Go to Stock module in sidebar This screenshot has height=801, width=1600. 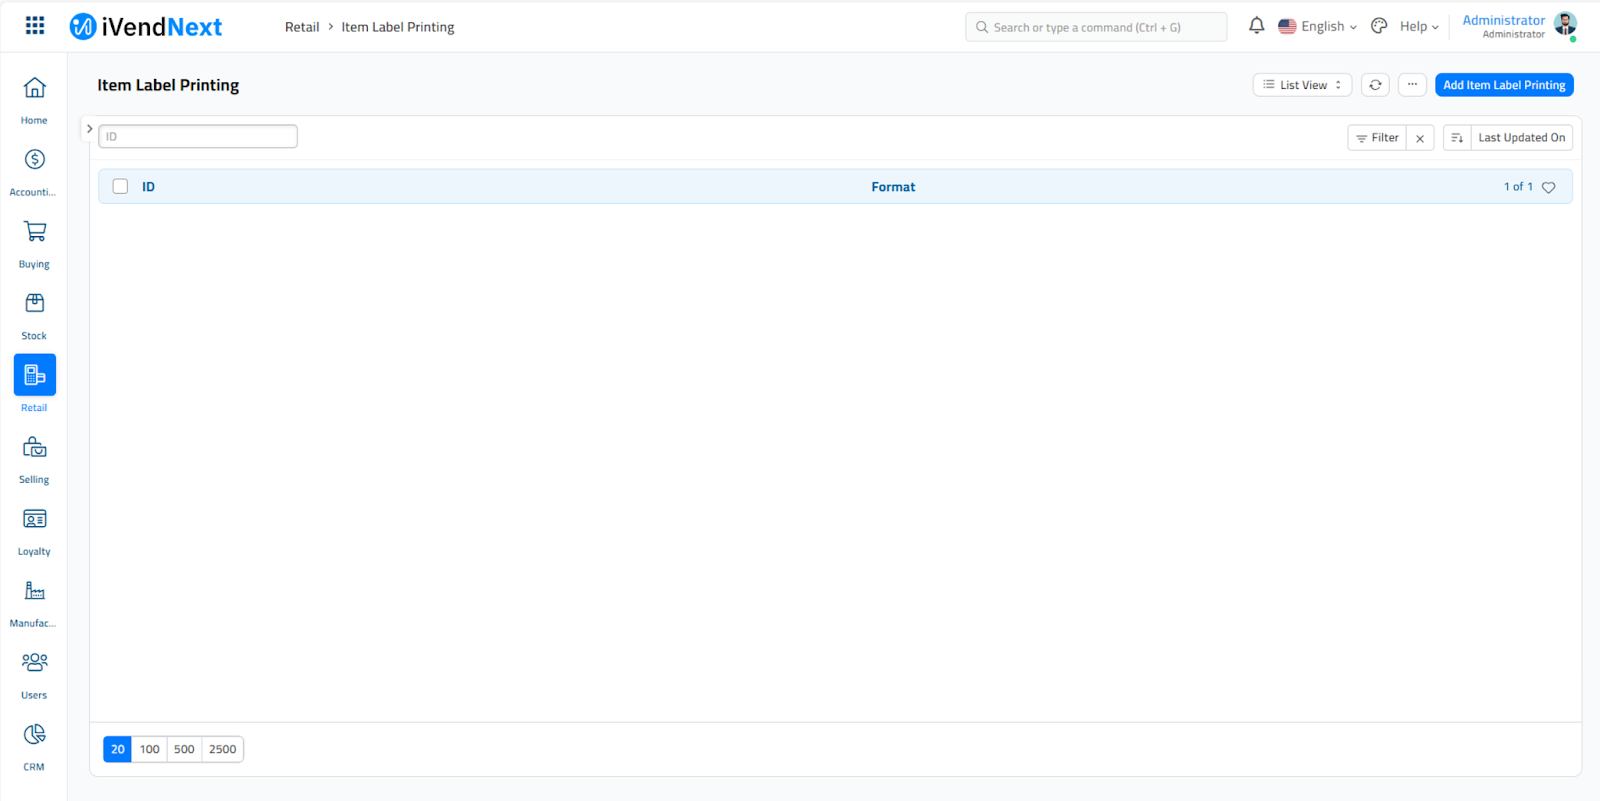coord(34,304)
